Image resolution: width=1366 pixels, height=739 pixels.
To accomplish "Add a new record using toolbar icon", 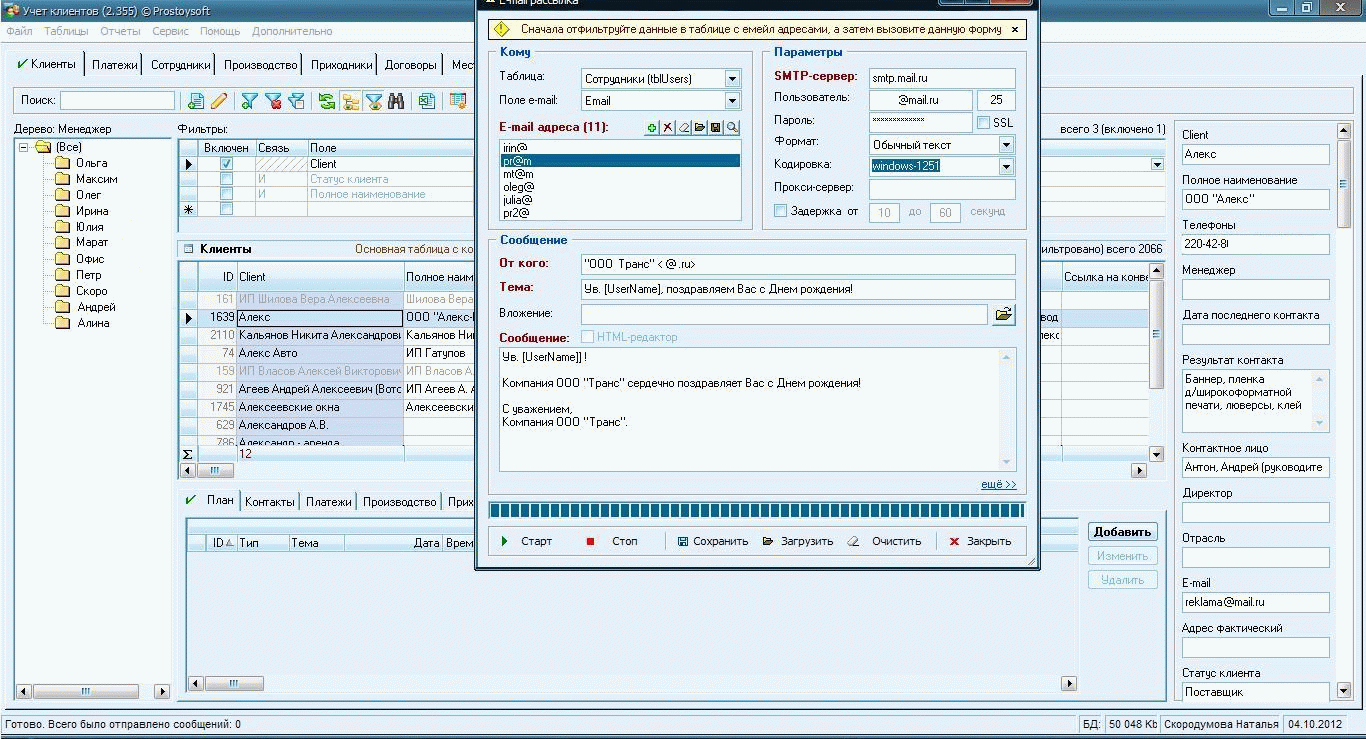I will pos(196,101).
